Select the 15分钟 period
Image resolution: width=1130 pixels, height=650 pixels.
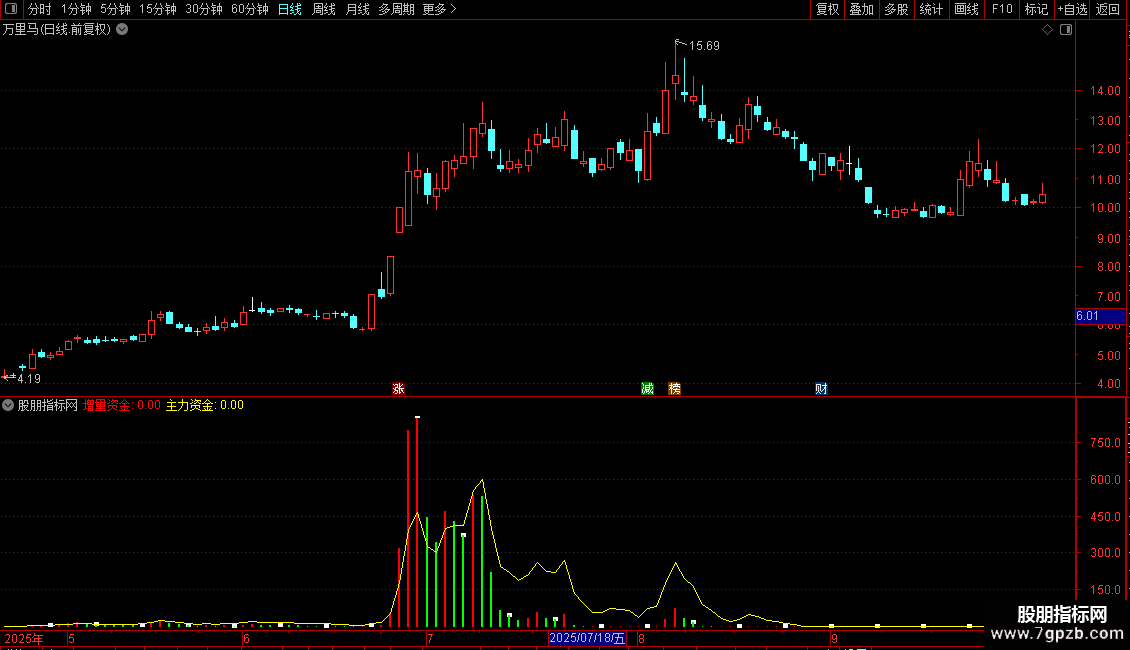coord(157,9)
